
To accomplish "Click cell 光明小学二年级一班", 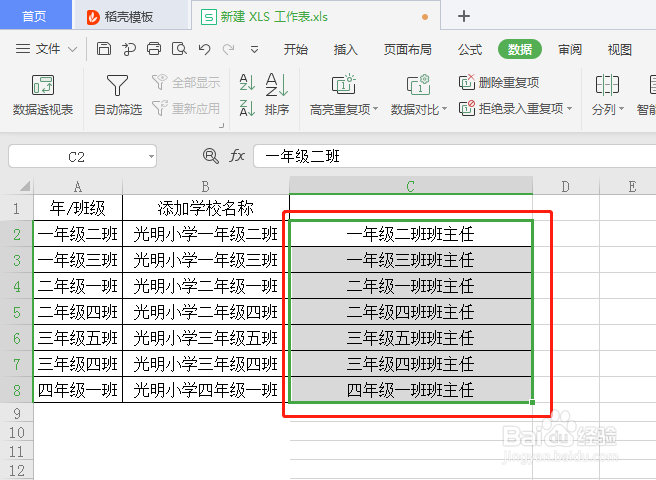I will [x=205, y=286].
